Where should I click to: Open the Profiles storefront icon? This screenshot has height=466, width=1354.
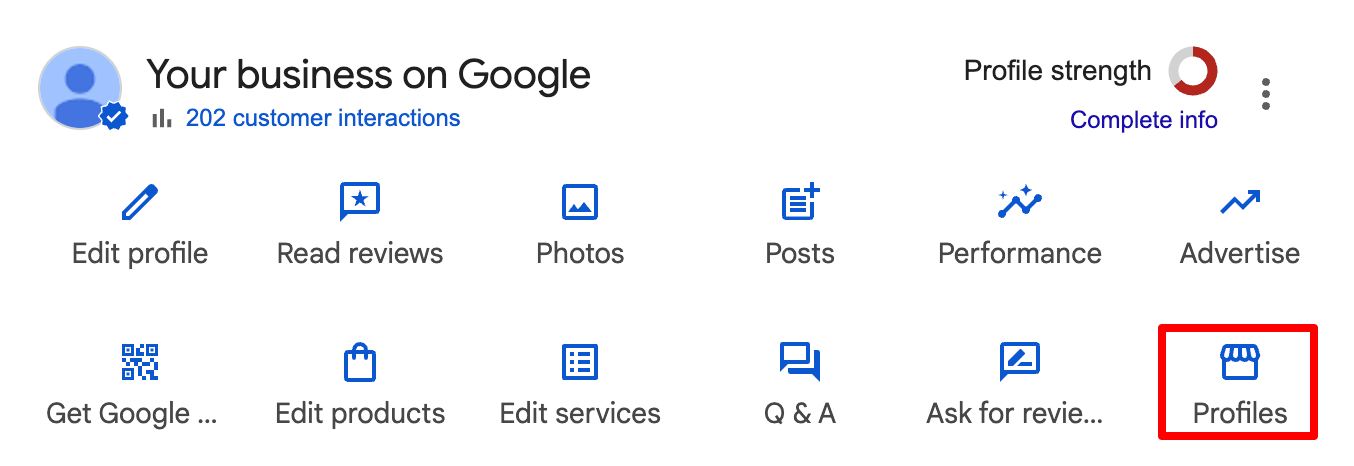pos(1240,362)
